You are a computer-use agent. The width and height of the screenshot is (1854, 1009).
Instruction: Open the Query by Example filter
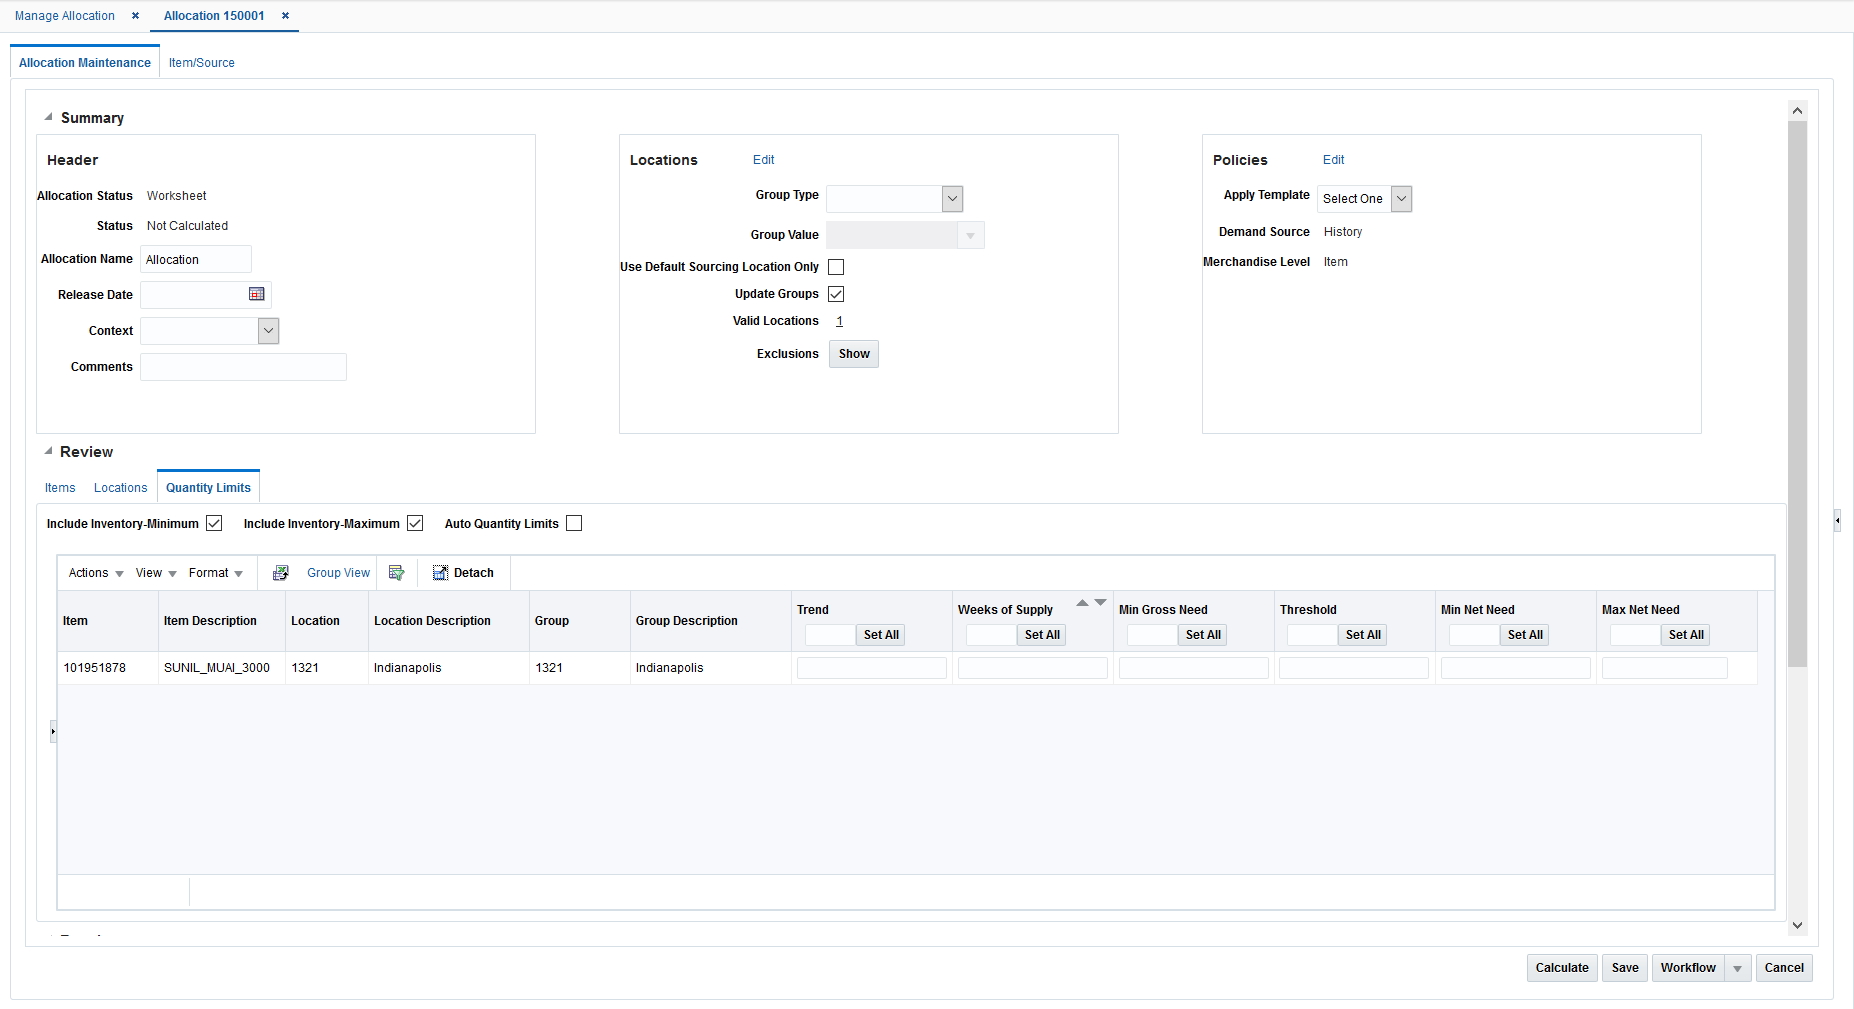pos(397,572)
